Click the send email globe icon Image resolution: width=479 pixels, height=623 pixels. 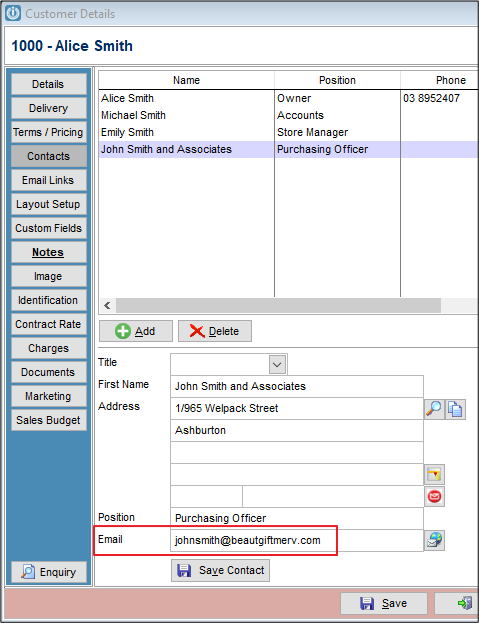point(435,540)
